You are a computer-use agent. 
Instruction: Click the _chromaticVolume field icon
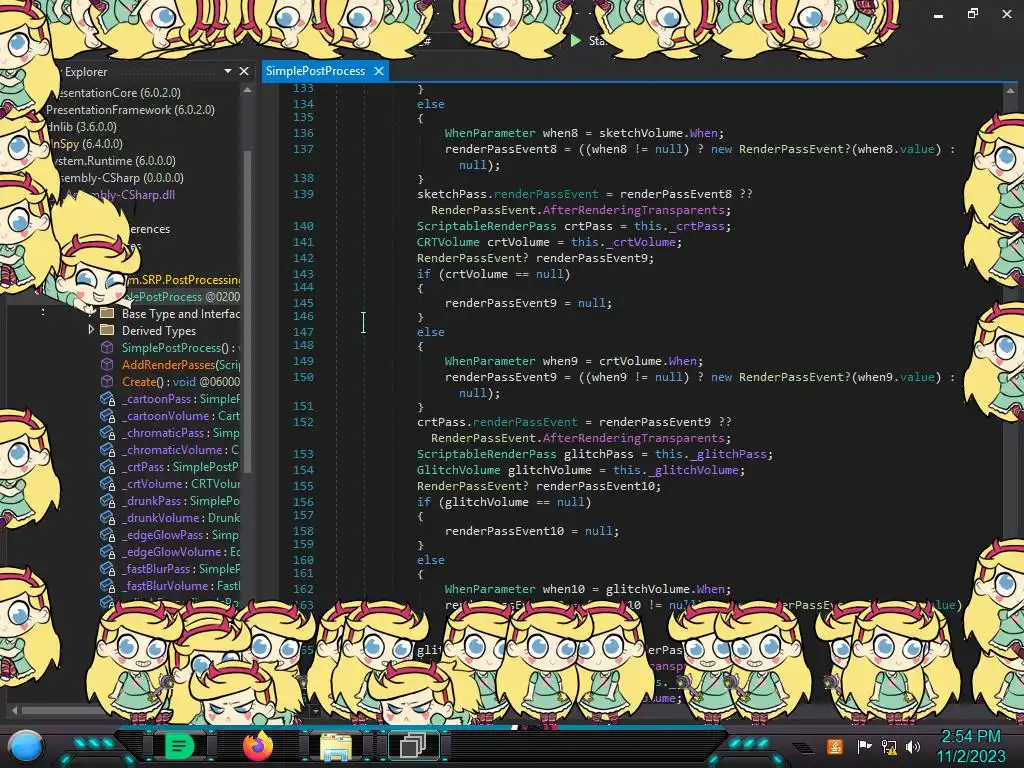pyautogui.click(x=107, y=449)
